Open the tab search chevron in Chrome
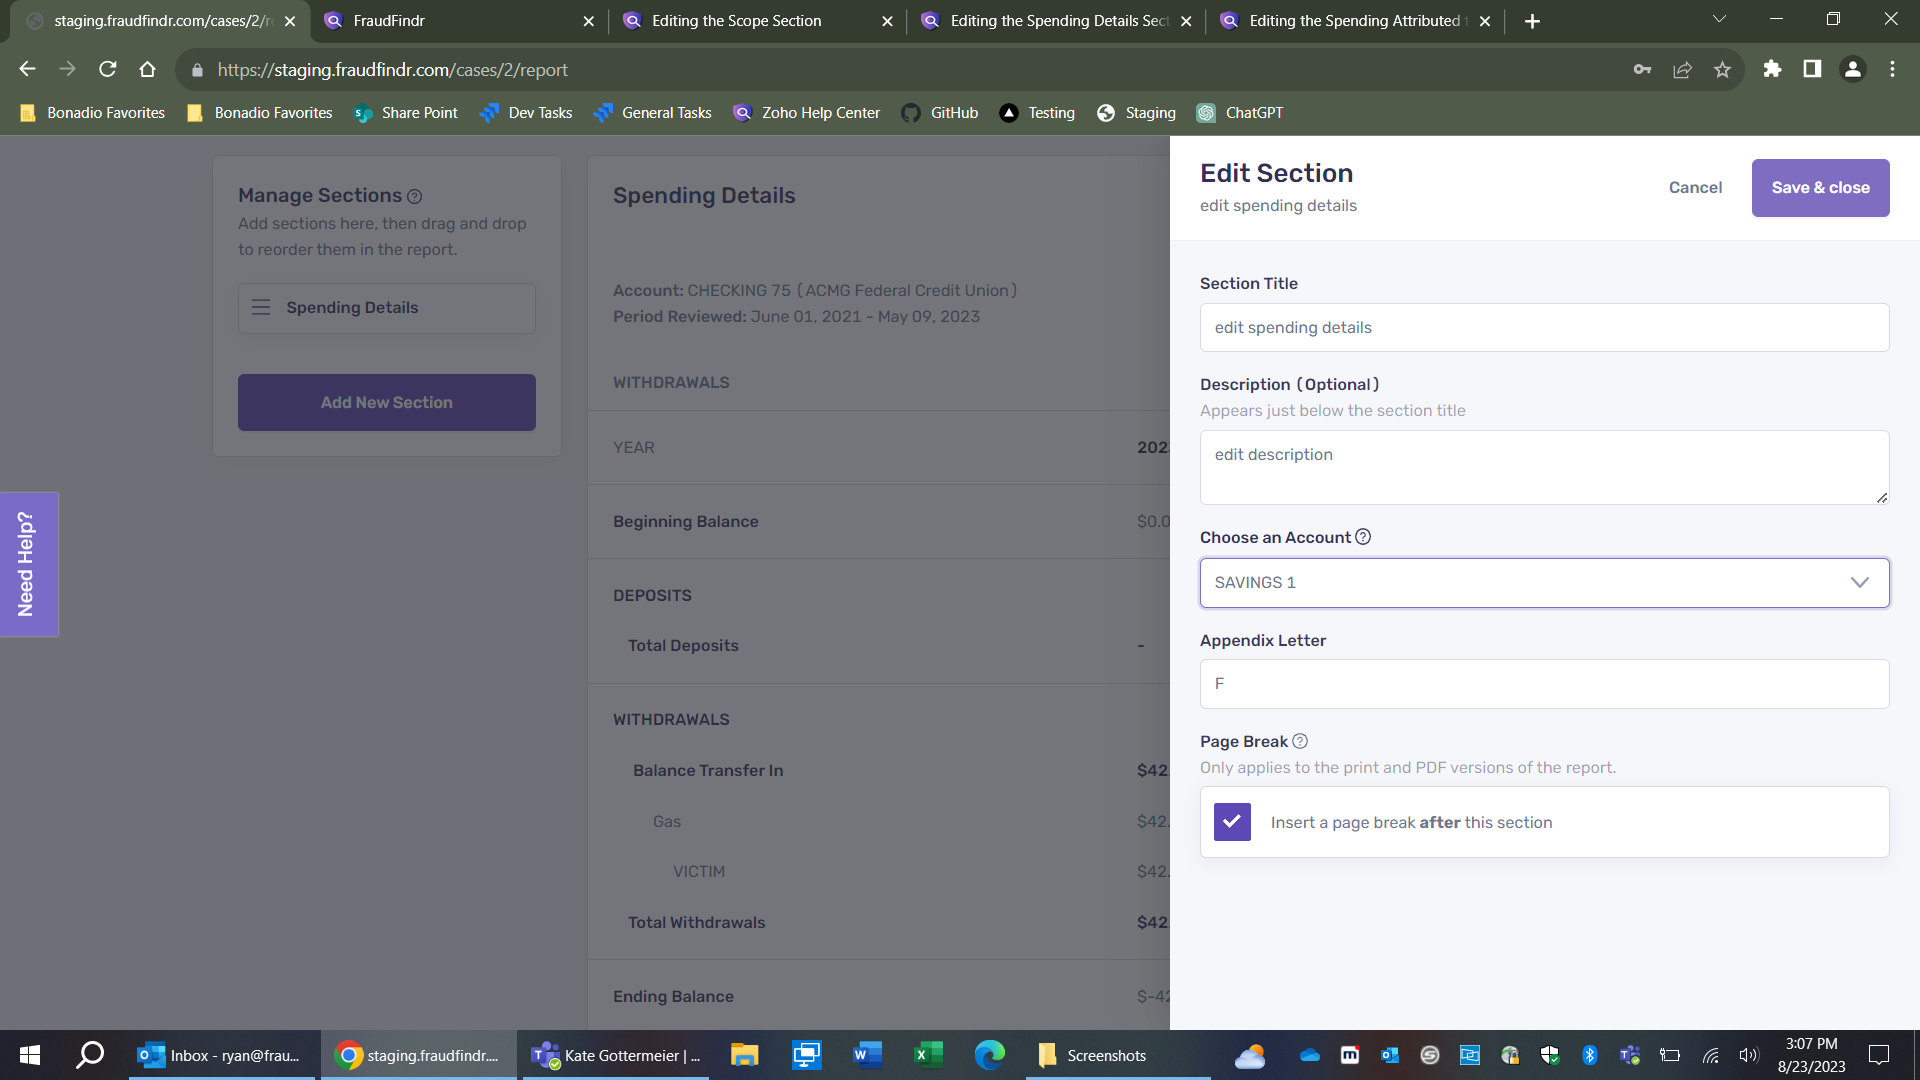Screen dimensions: 1920x1080 pyautogui.click(x=1719, y=20)
